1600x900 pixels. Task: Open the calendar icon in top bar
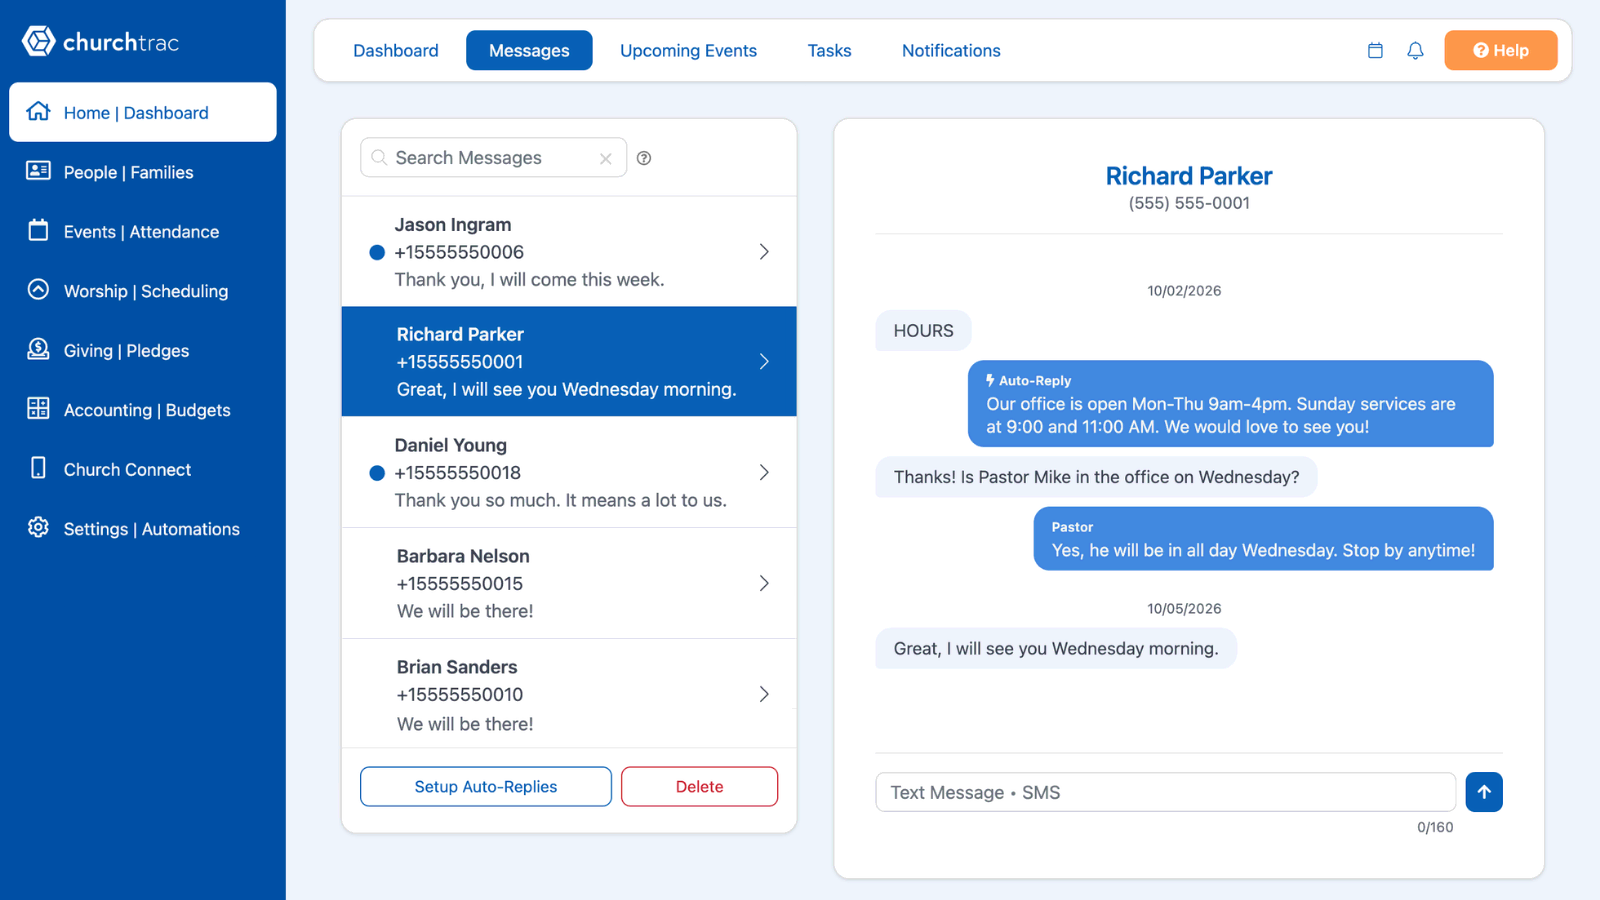point(1375,51)
